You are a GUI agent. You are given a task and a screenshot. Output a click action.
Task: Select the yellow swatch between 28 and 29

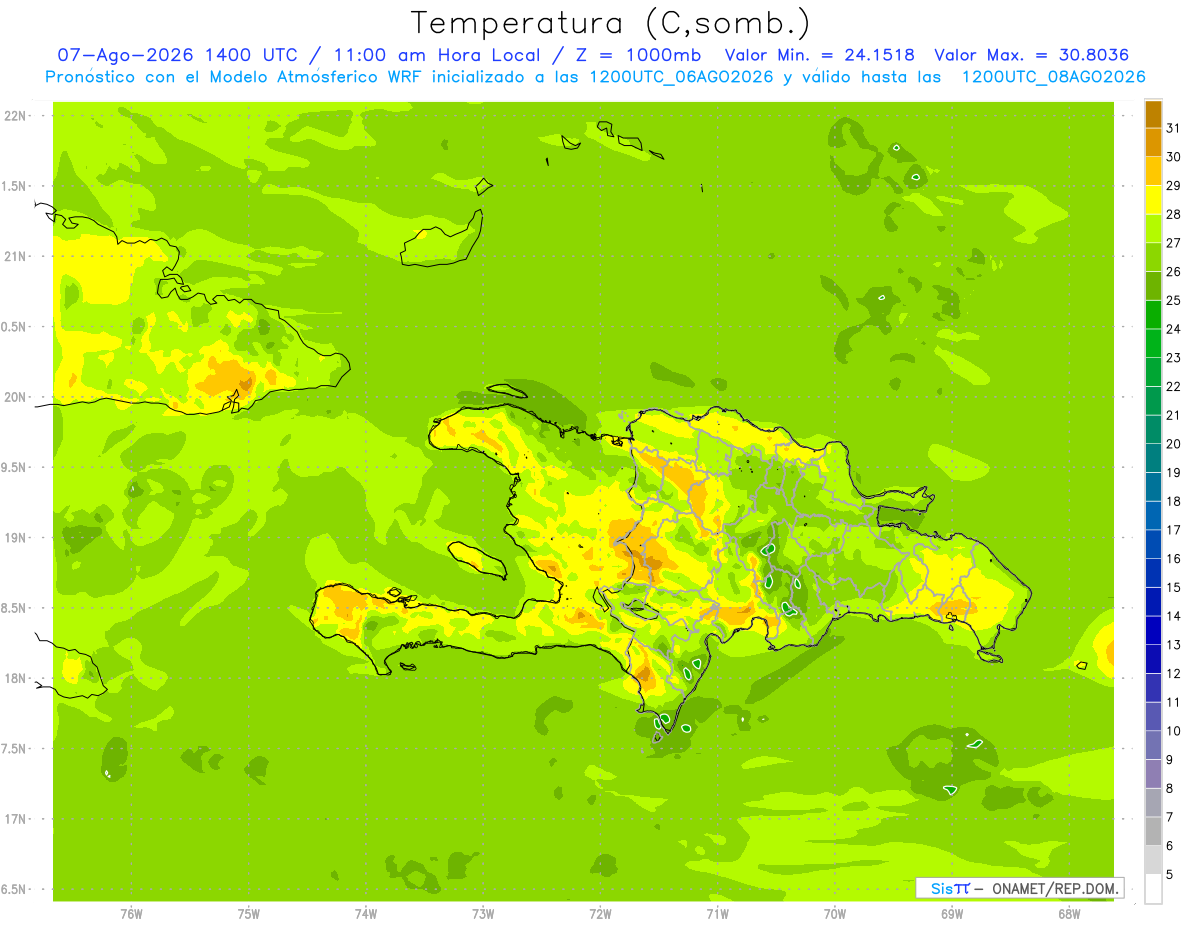click(1153, 200)
